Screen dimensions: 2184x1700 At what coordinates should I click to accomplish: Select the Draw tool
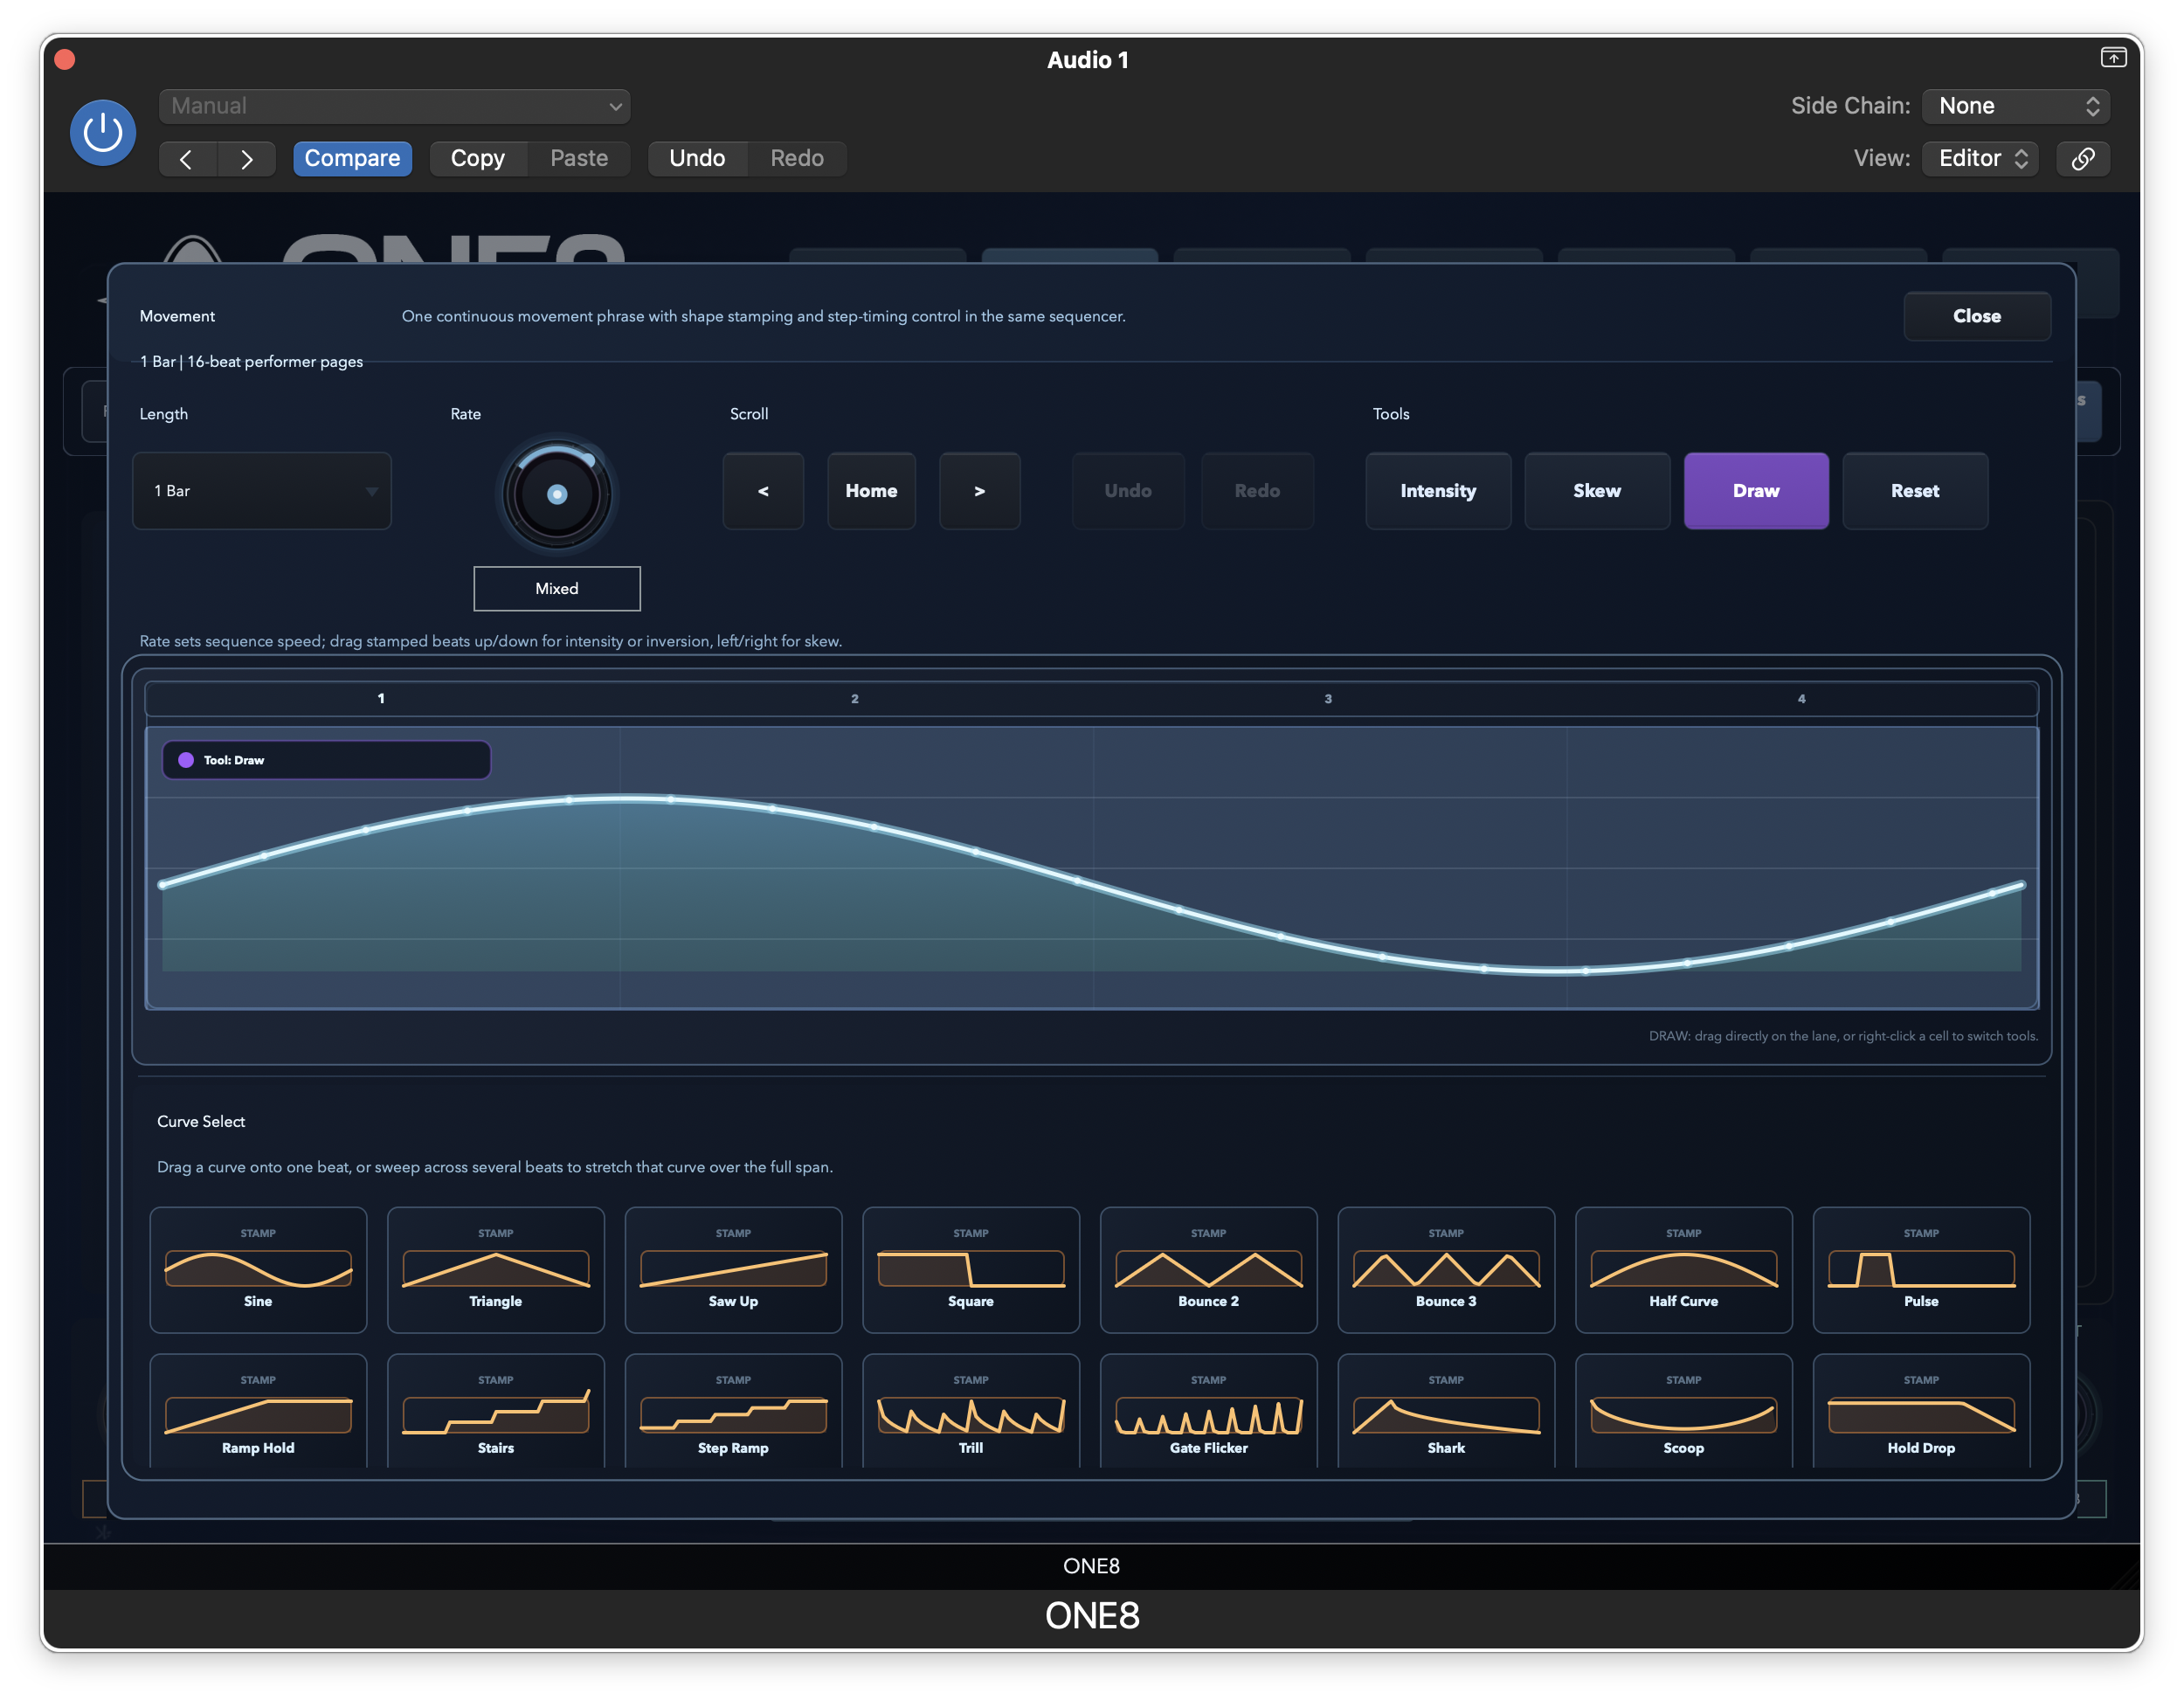click(1756, 491)
